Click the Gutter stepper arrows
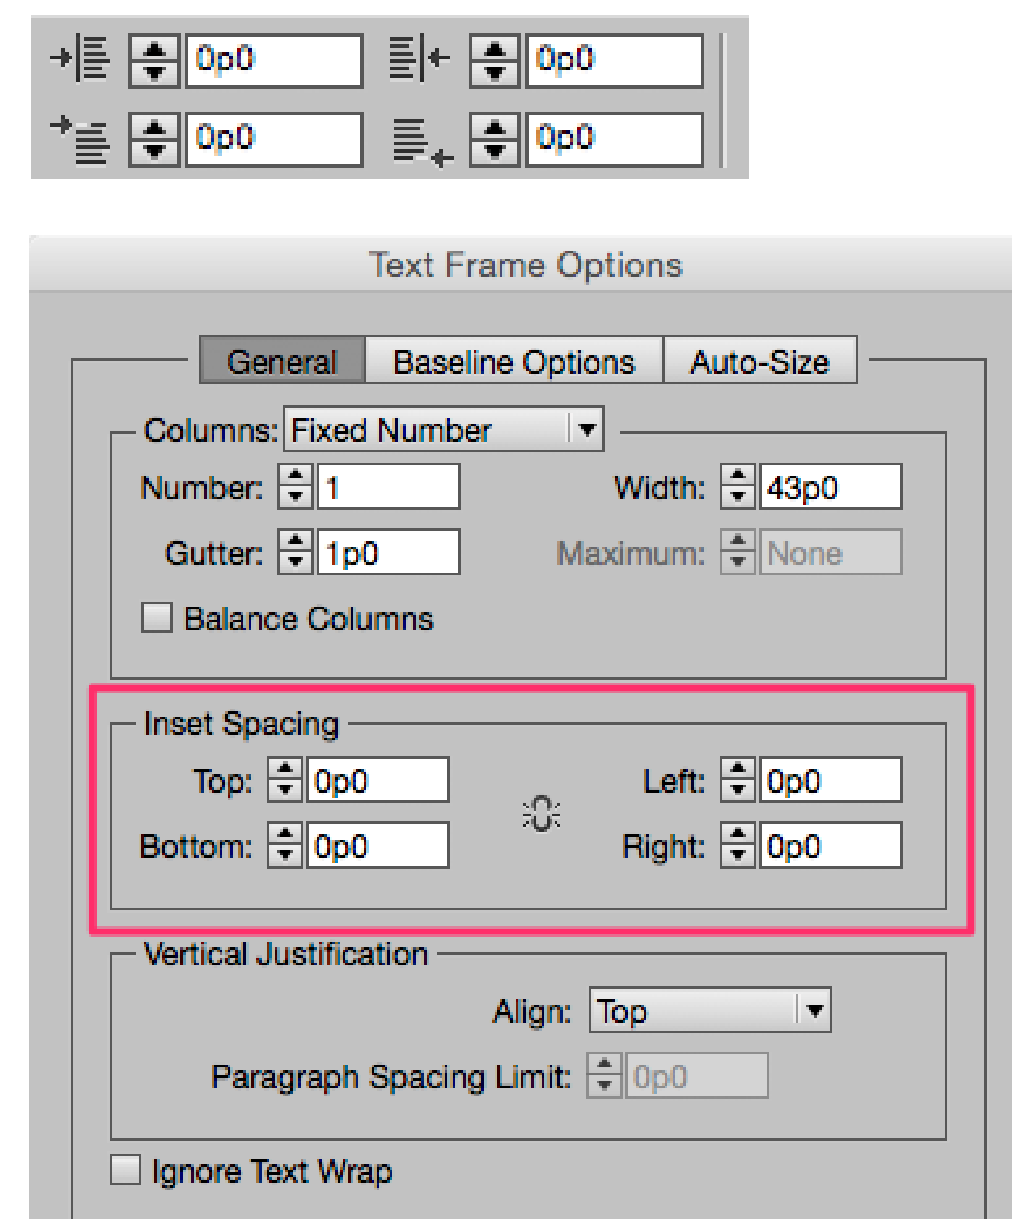The height and width of the screenshot is (1230, 1032). pyautogui.click(x=296, y=553)
